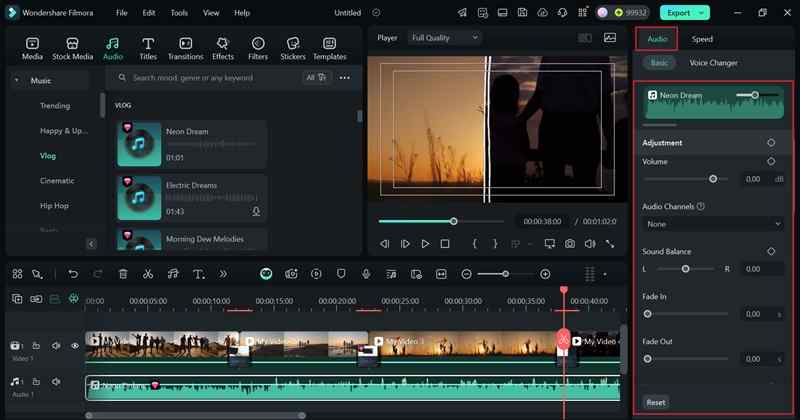This screenshot has height=420, width=800.
Task: Mute the Video 1 track
Action: [56, 345]
